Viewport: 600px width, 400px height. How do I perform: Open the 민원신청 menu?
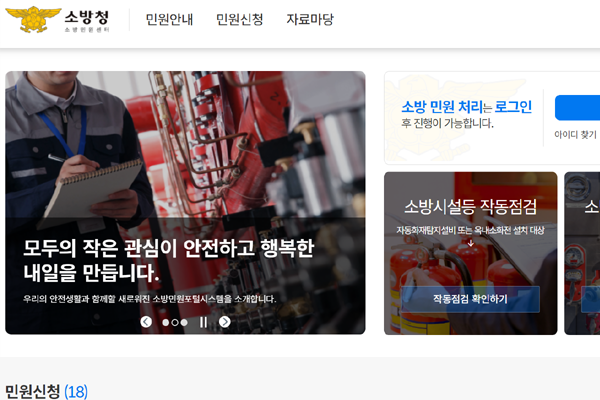pyautogui.click(x=240, y=19)
